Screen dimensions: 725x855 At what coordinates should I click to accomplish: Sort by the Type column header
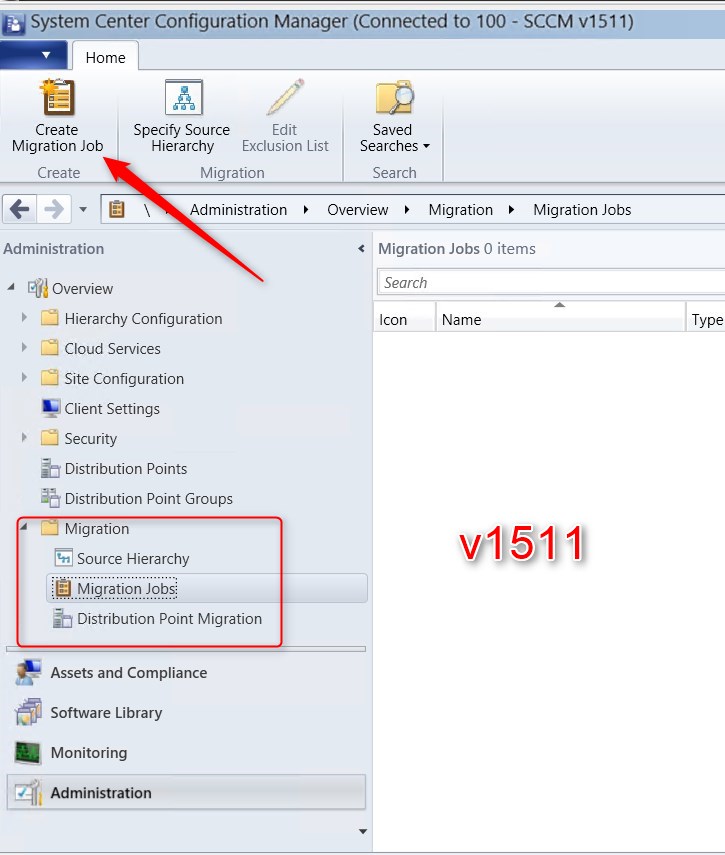click(706, 317)
